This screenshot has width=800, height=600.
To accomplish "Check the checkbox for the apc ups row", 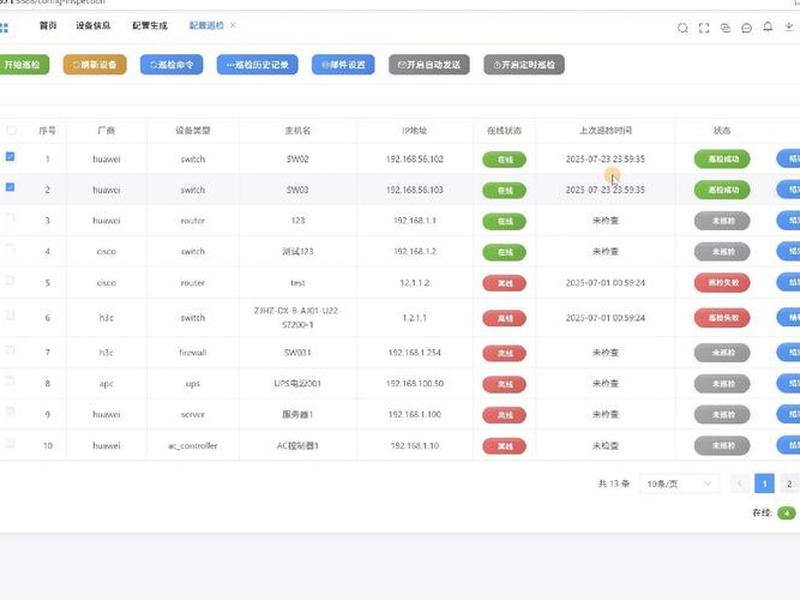I will 10,381.
